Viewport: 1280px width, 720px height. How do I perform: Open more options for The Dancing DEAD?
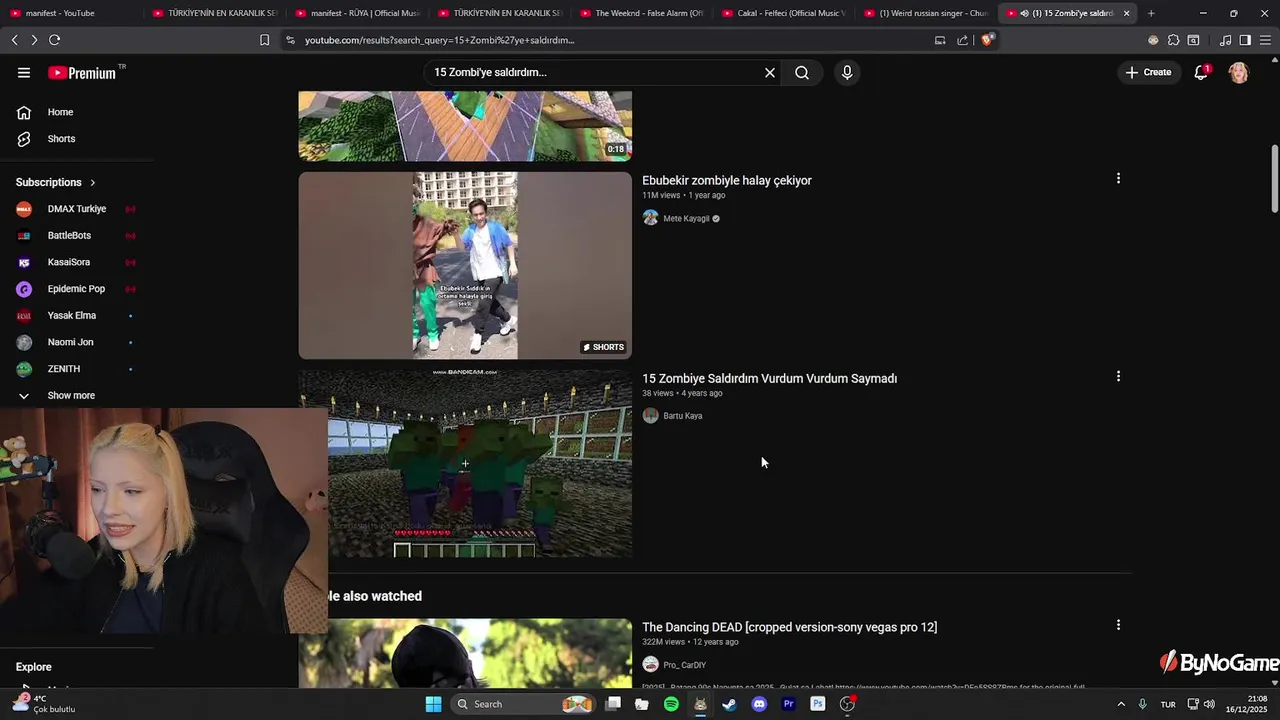pos(1118,625)
